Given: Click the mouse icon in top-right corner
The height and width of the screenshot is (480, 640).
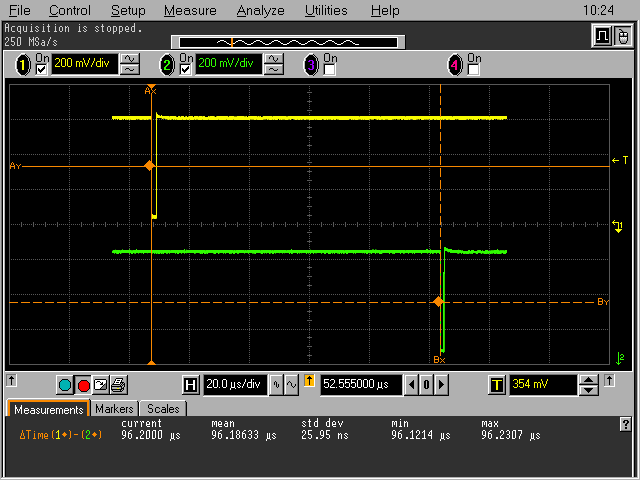Looking at the screenshot, I should 622,37.
